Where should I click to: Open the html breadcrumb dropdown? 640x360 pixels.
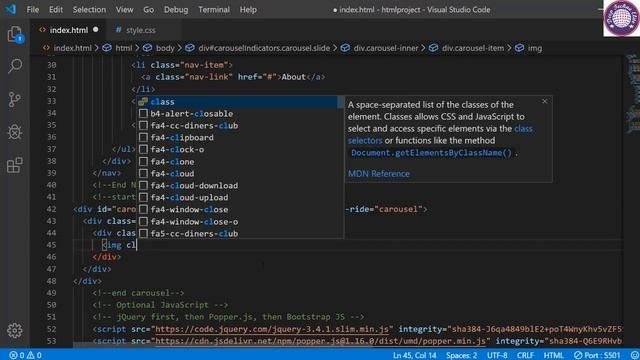pos(118,48)
